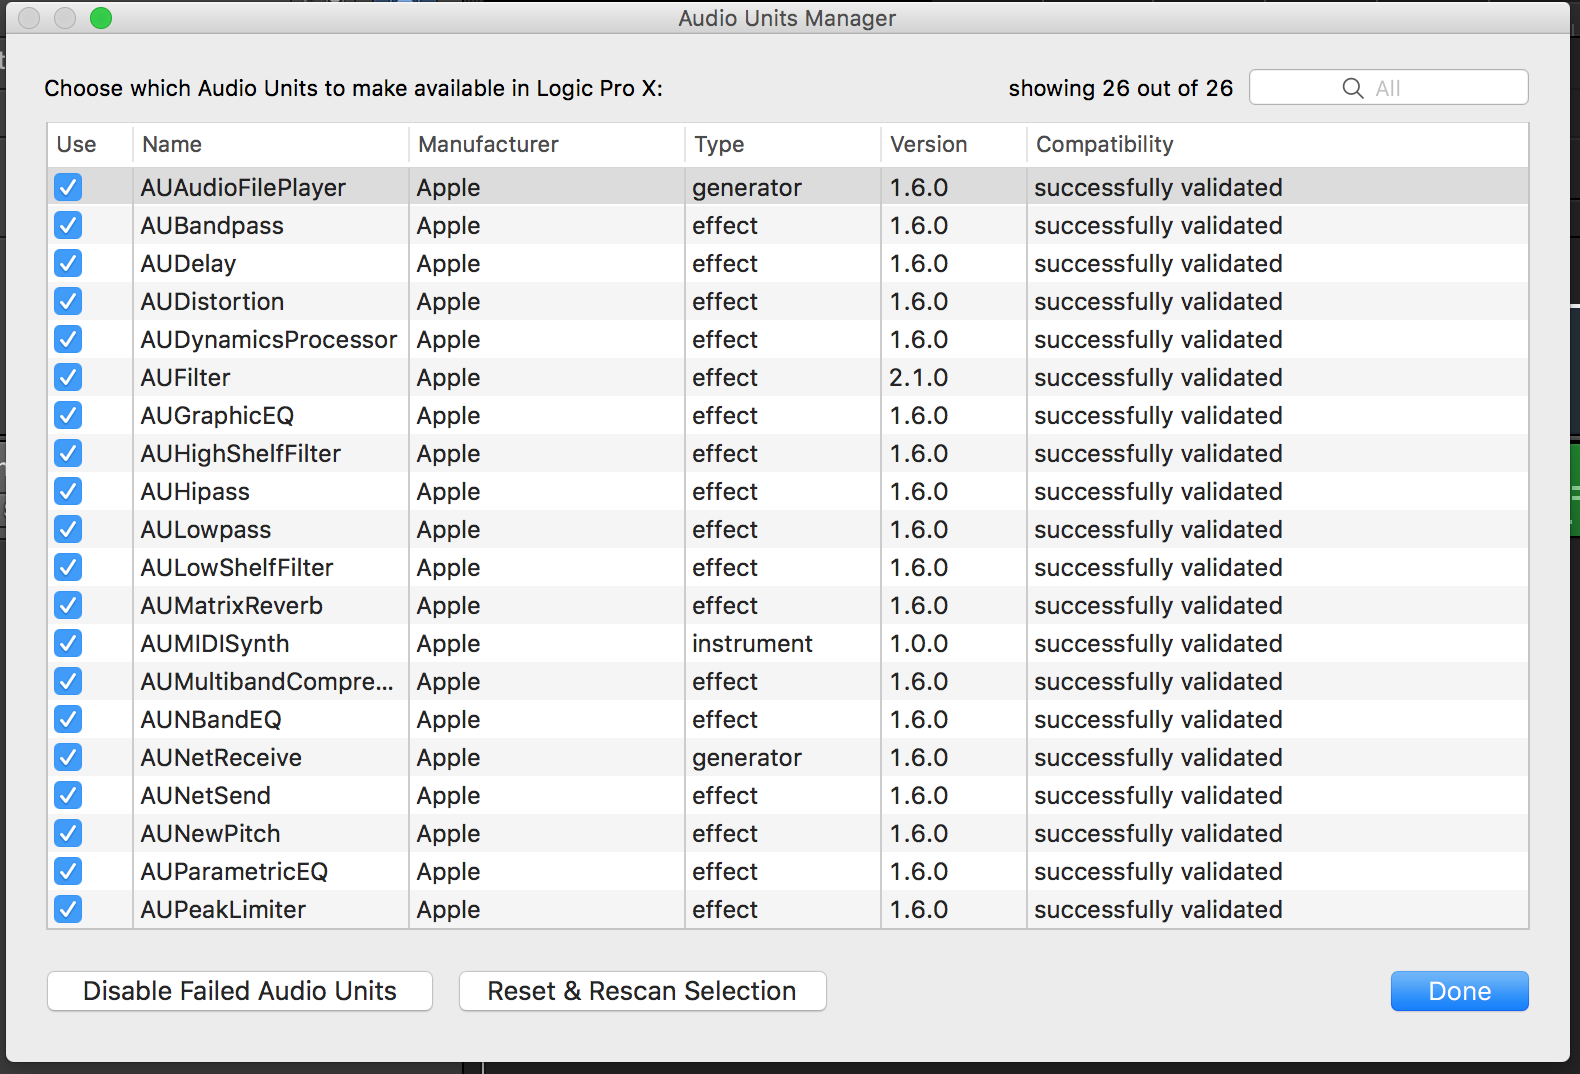This screenshot has height=1074, width=1580.
Task: Toggle the AULowShelfFilter checkbox
Action: pyautogui.click(x=68, y=567)
